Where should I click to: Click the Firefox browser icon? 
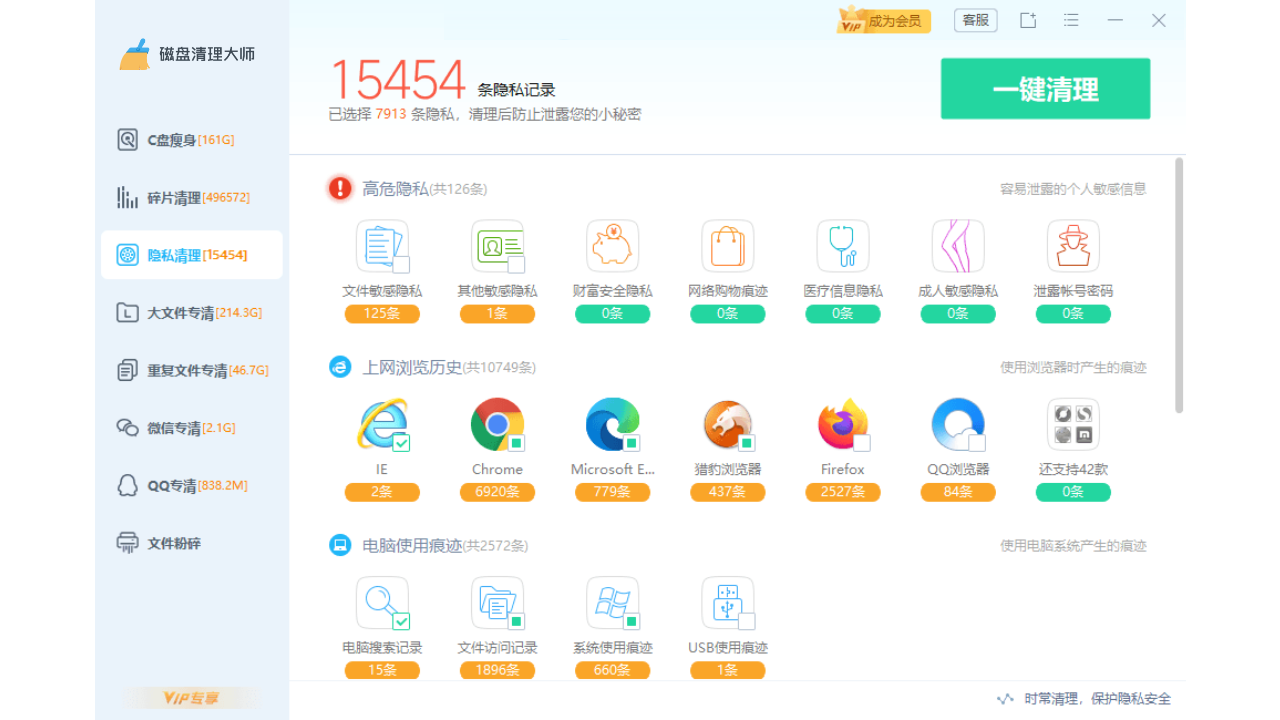click(842, 424)
